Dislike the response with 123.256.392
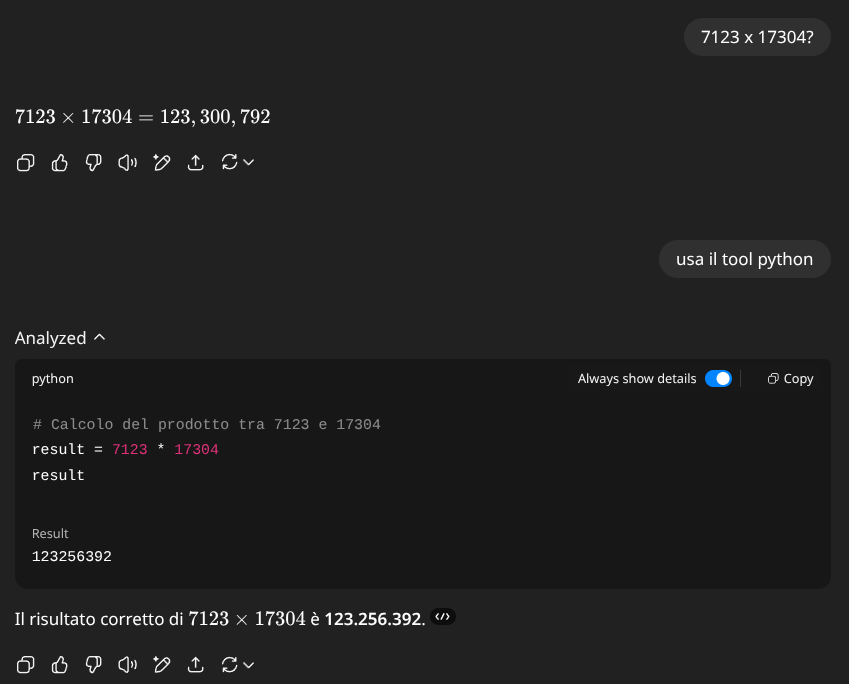 pyautogui.click(x=94, y=664)
